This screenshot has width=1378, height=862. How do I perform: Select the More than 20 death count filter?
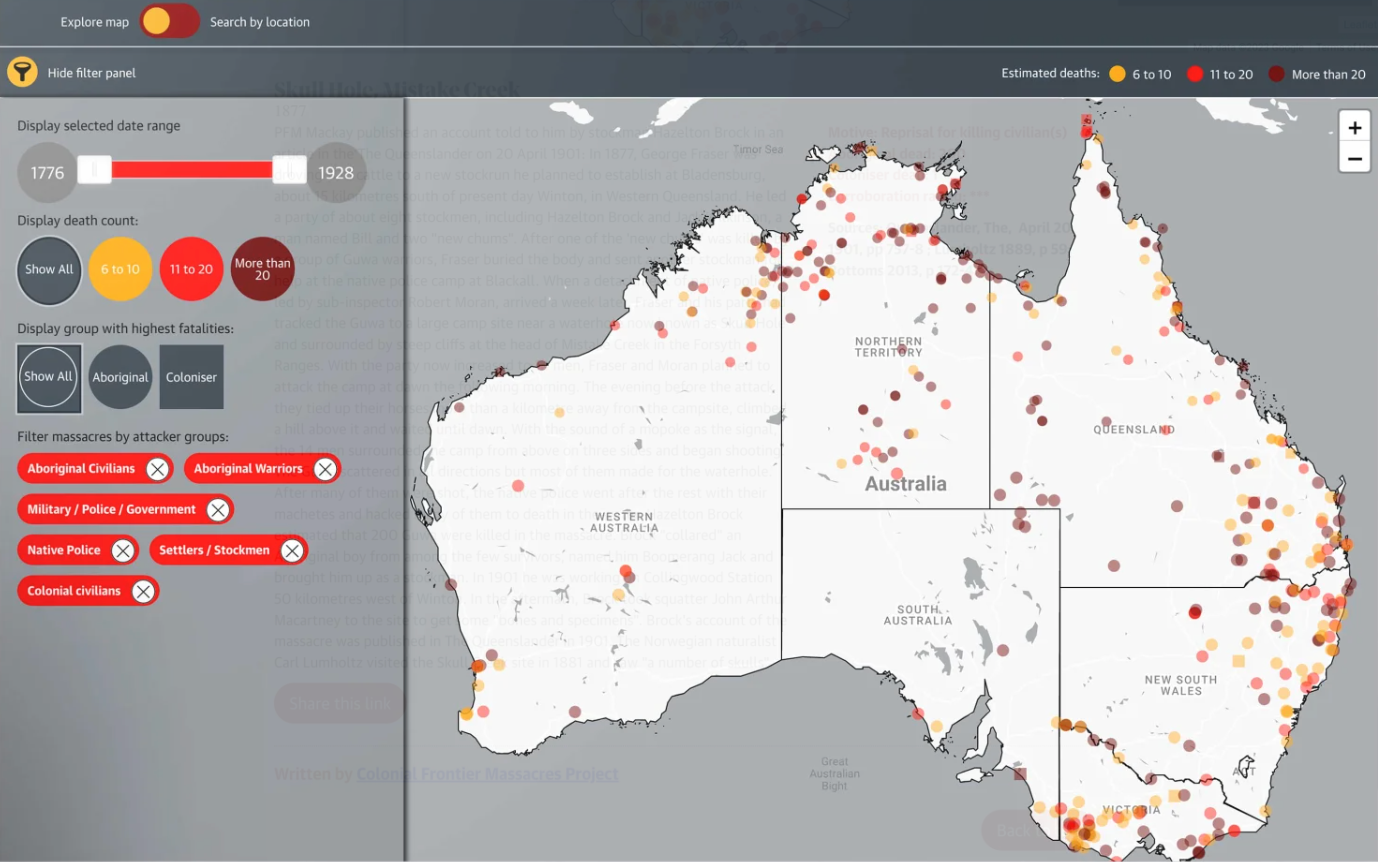point(263,270)
